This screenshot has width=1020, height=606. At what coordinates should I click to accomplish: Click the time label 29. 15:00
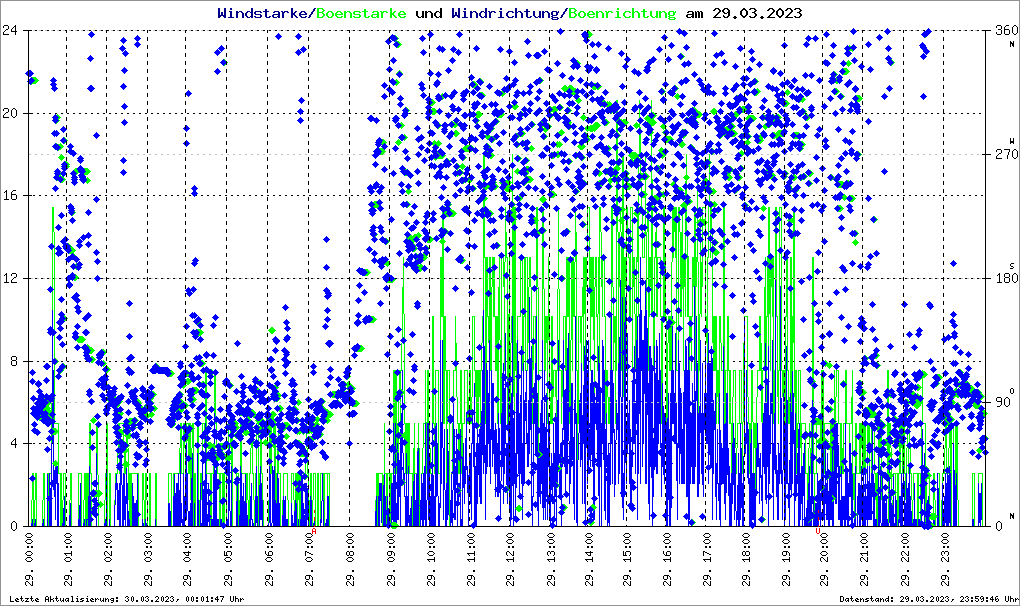tap(626, 559)
